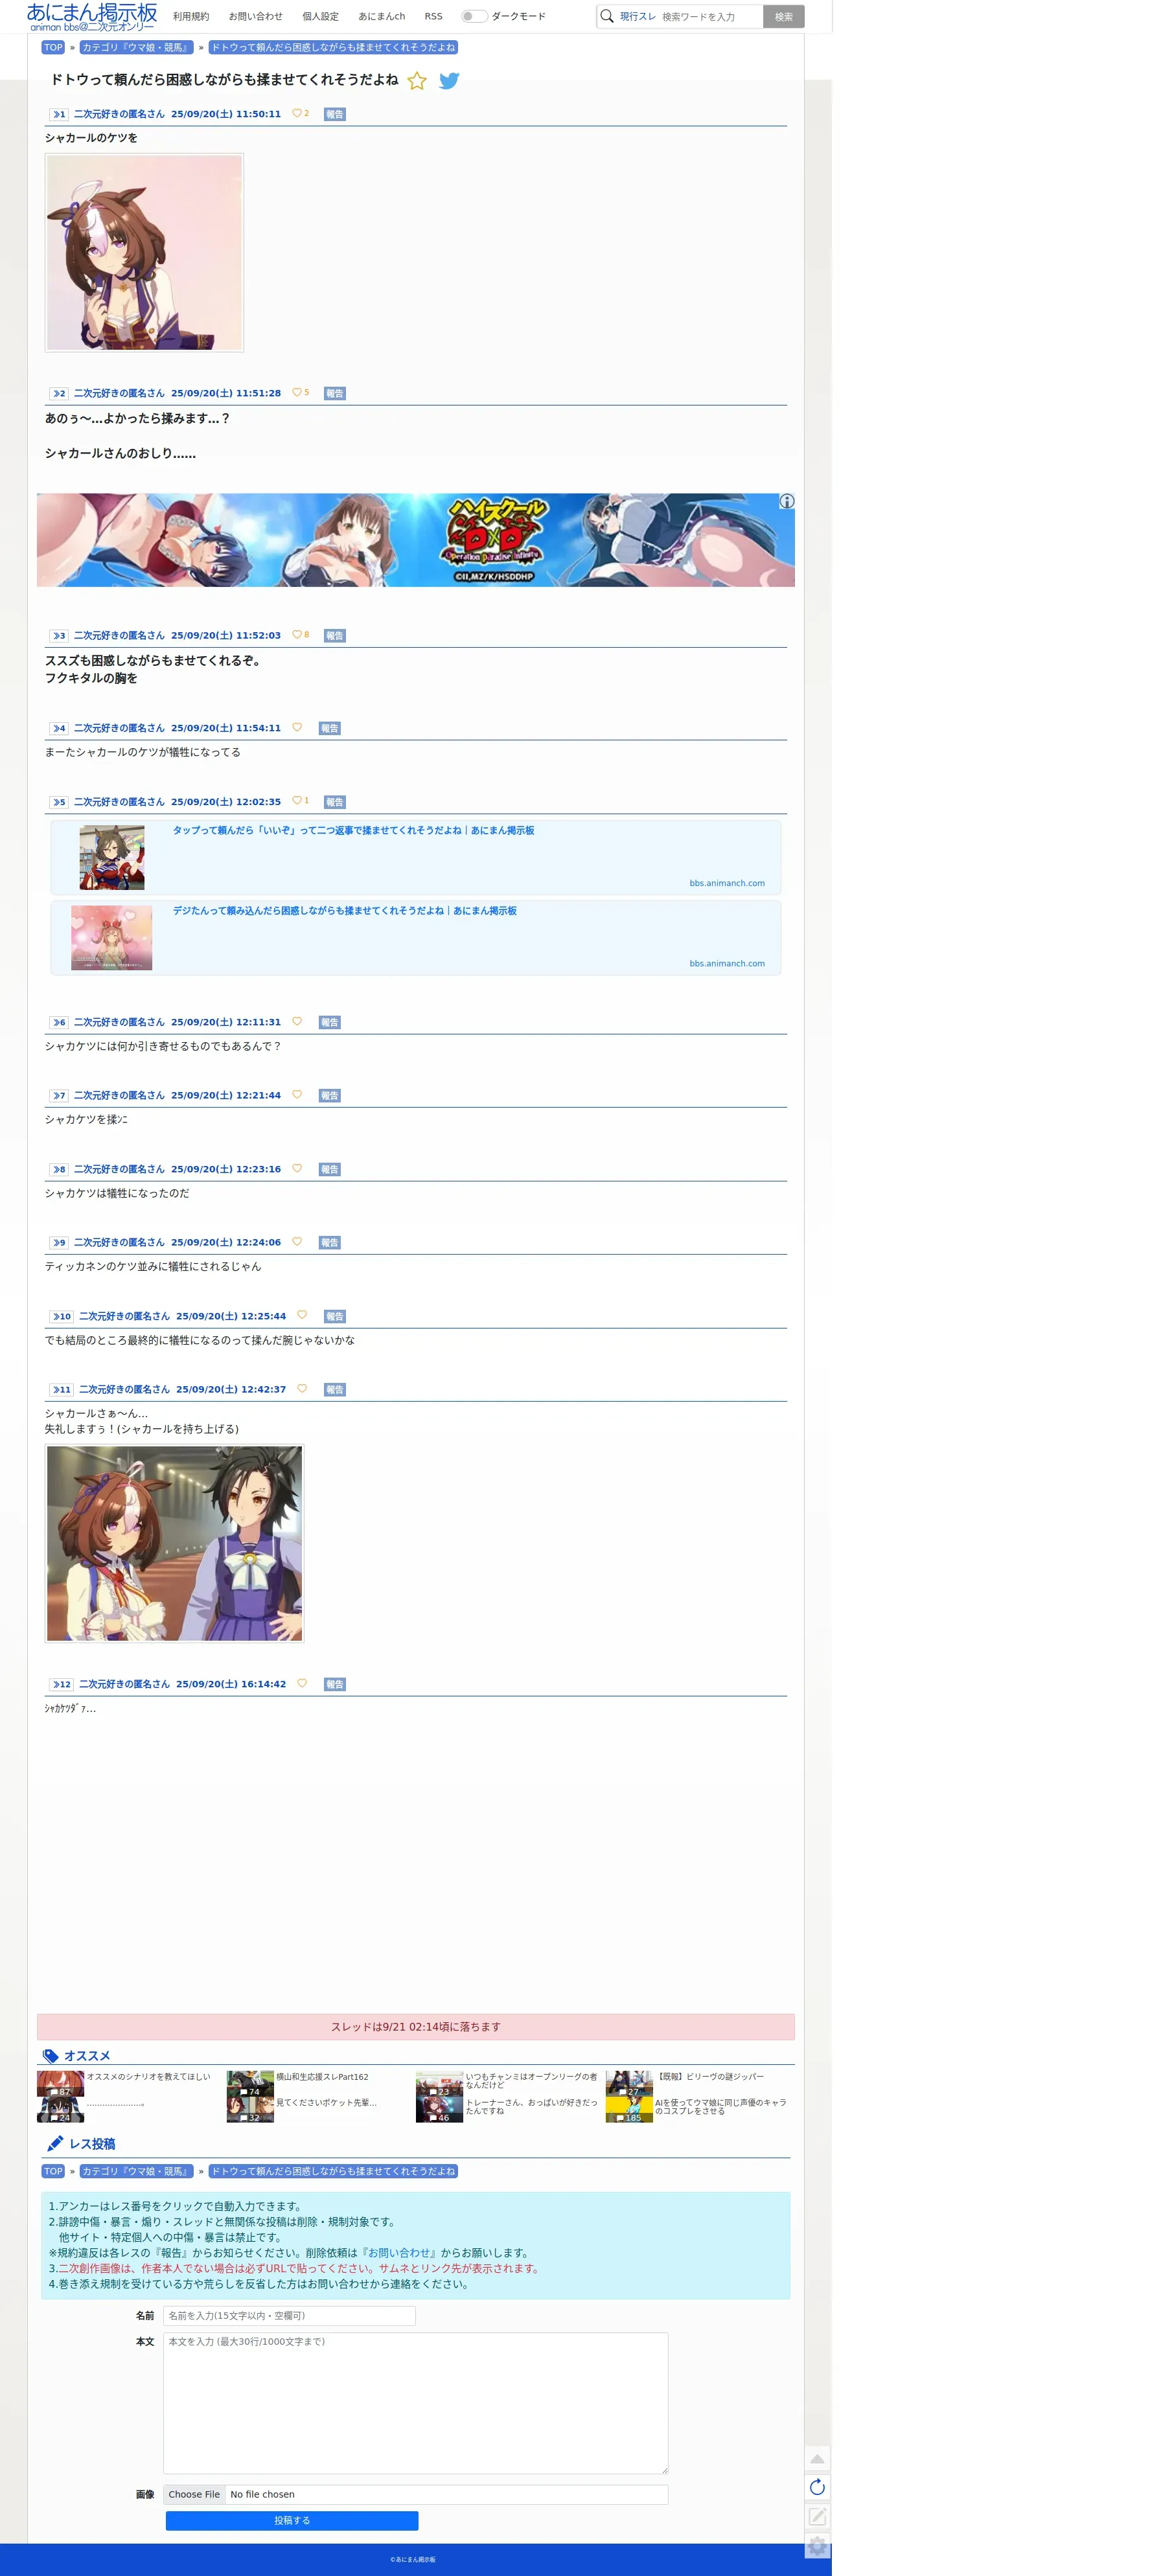
Task: Open link card デジたんって頼み込んだら困惑しながらも…
Action: pyautogui.click(x=416, y=938)
